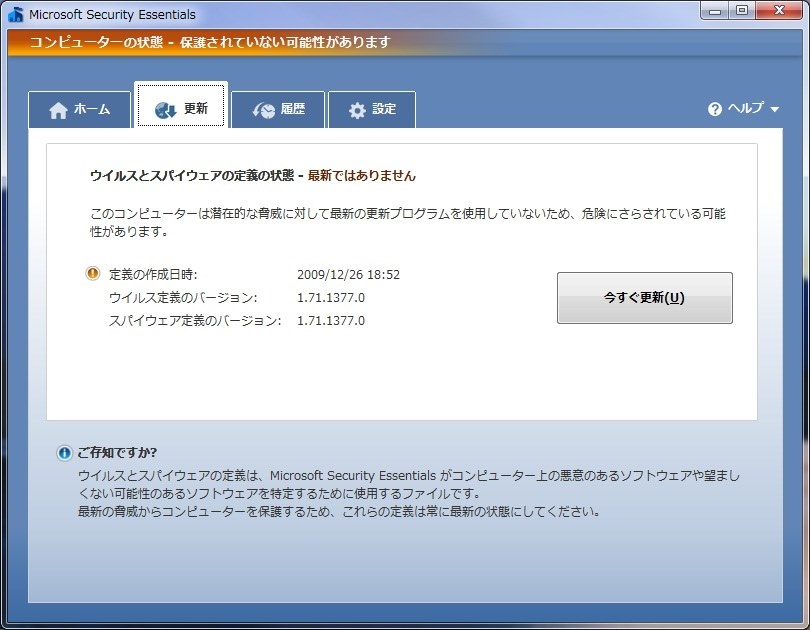Open the 設定 tab

coord(372,110)
